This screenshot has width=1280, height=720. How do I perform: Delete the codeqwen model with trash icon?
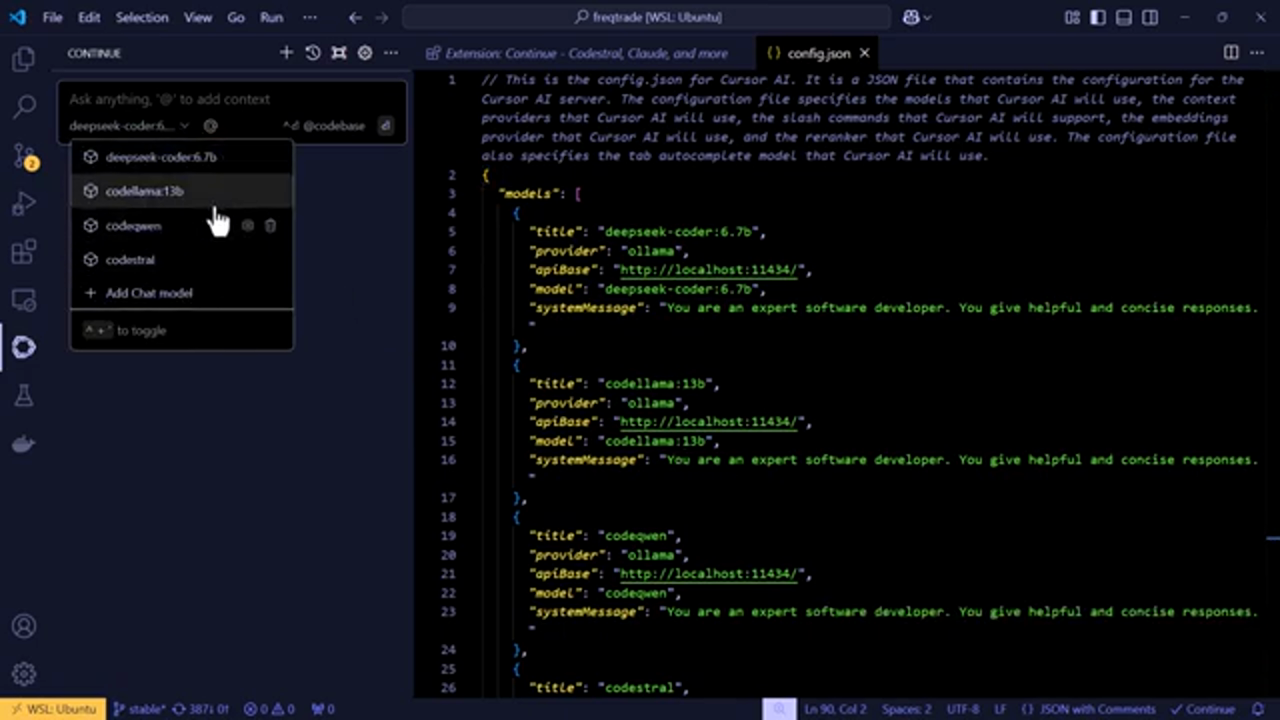pos(270,226)
